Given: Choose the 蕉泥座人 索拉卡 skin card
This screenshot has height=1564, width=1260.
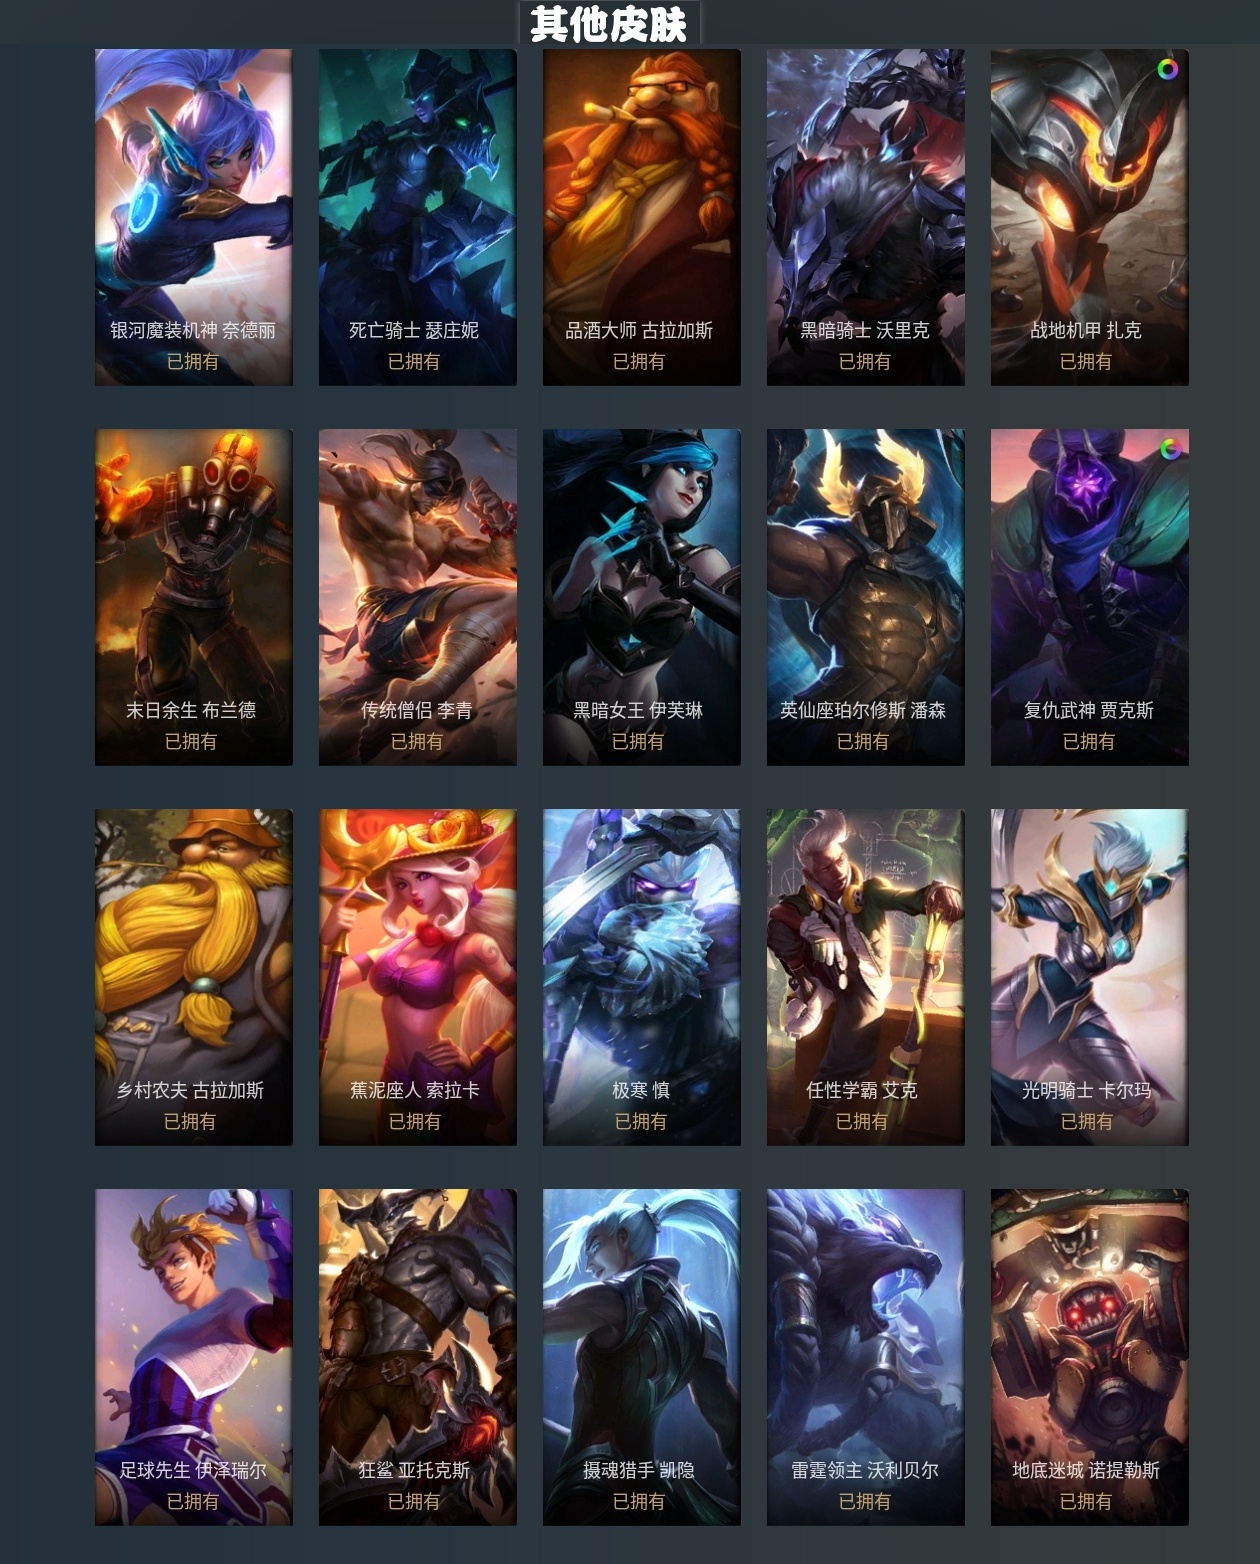Looking at the screenshot, I should coord(418,977).
